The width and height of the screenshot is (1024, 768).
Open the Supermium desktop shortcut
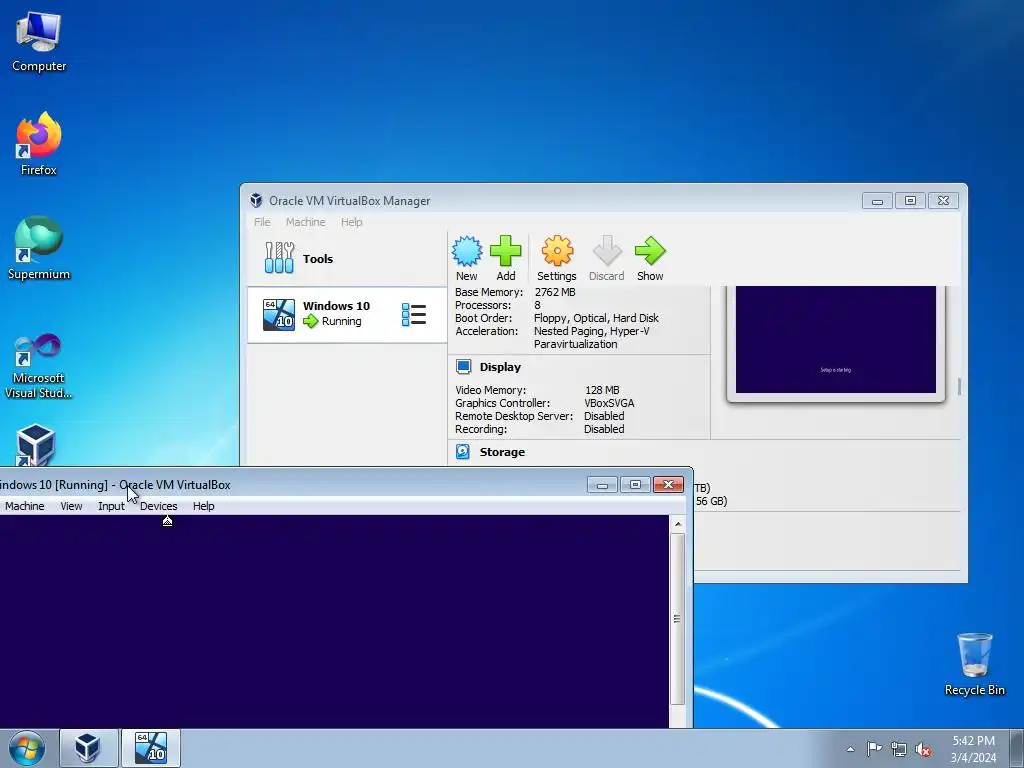(x=39, y=248)
